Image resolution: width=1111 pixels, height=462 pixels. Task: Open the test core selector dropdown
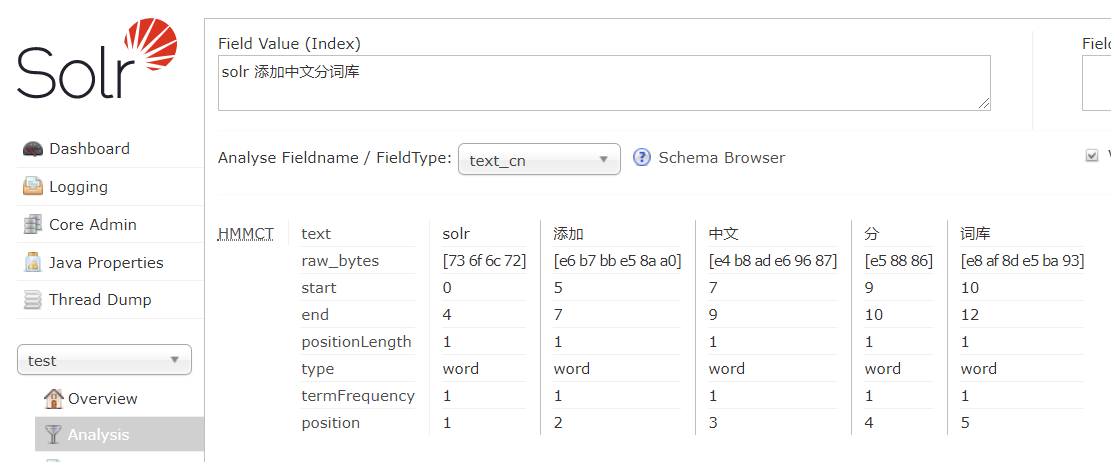(x=104, y=360)
